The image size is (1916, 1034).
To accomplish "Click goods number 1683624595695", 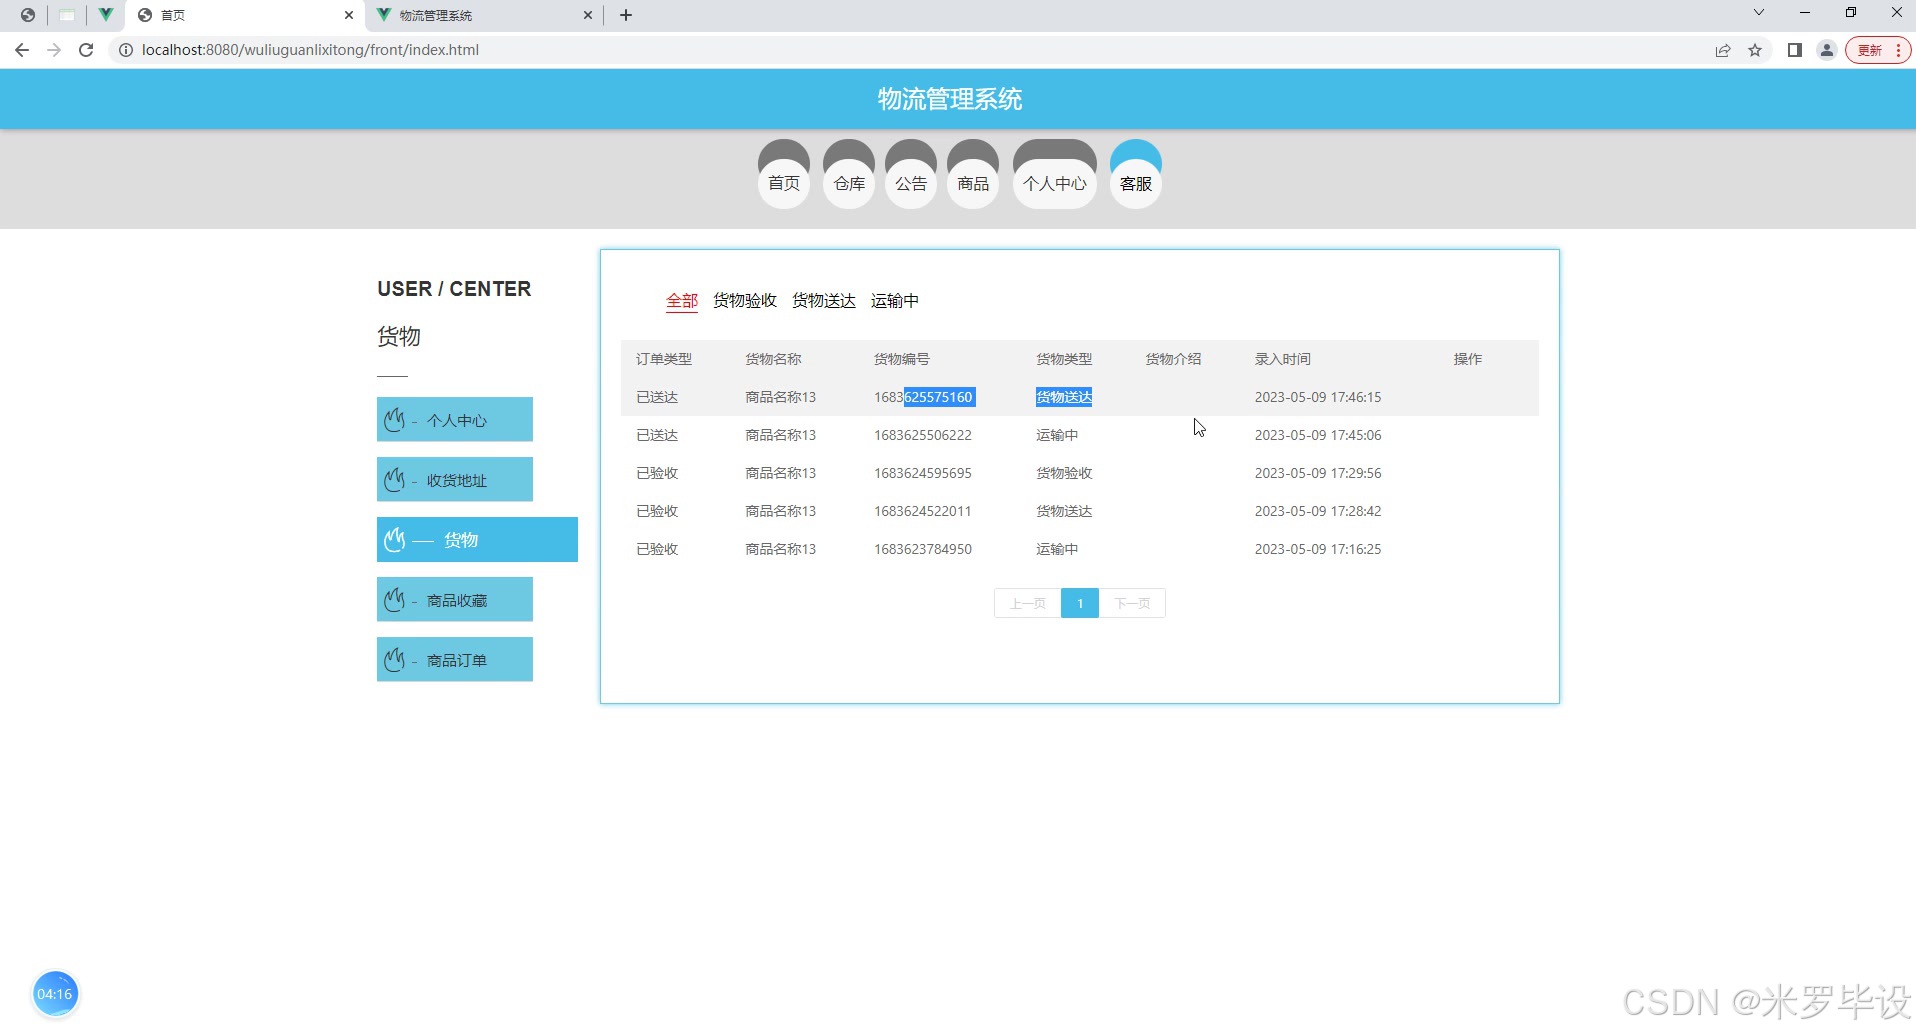I will [923, 473].
